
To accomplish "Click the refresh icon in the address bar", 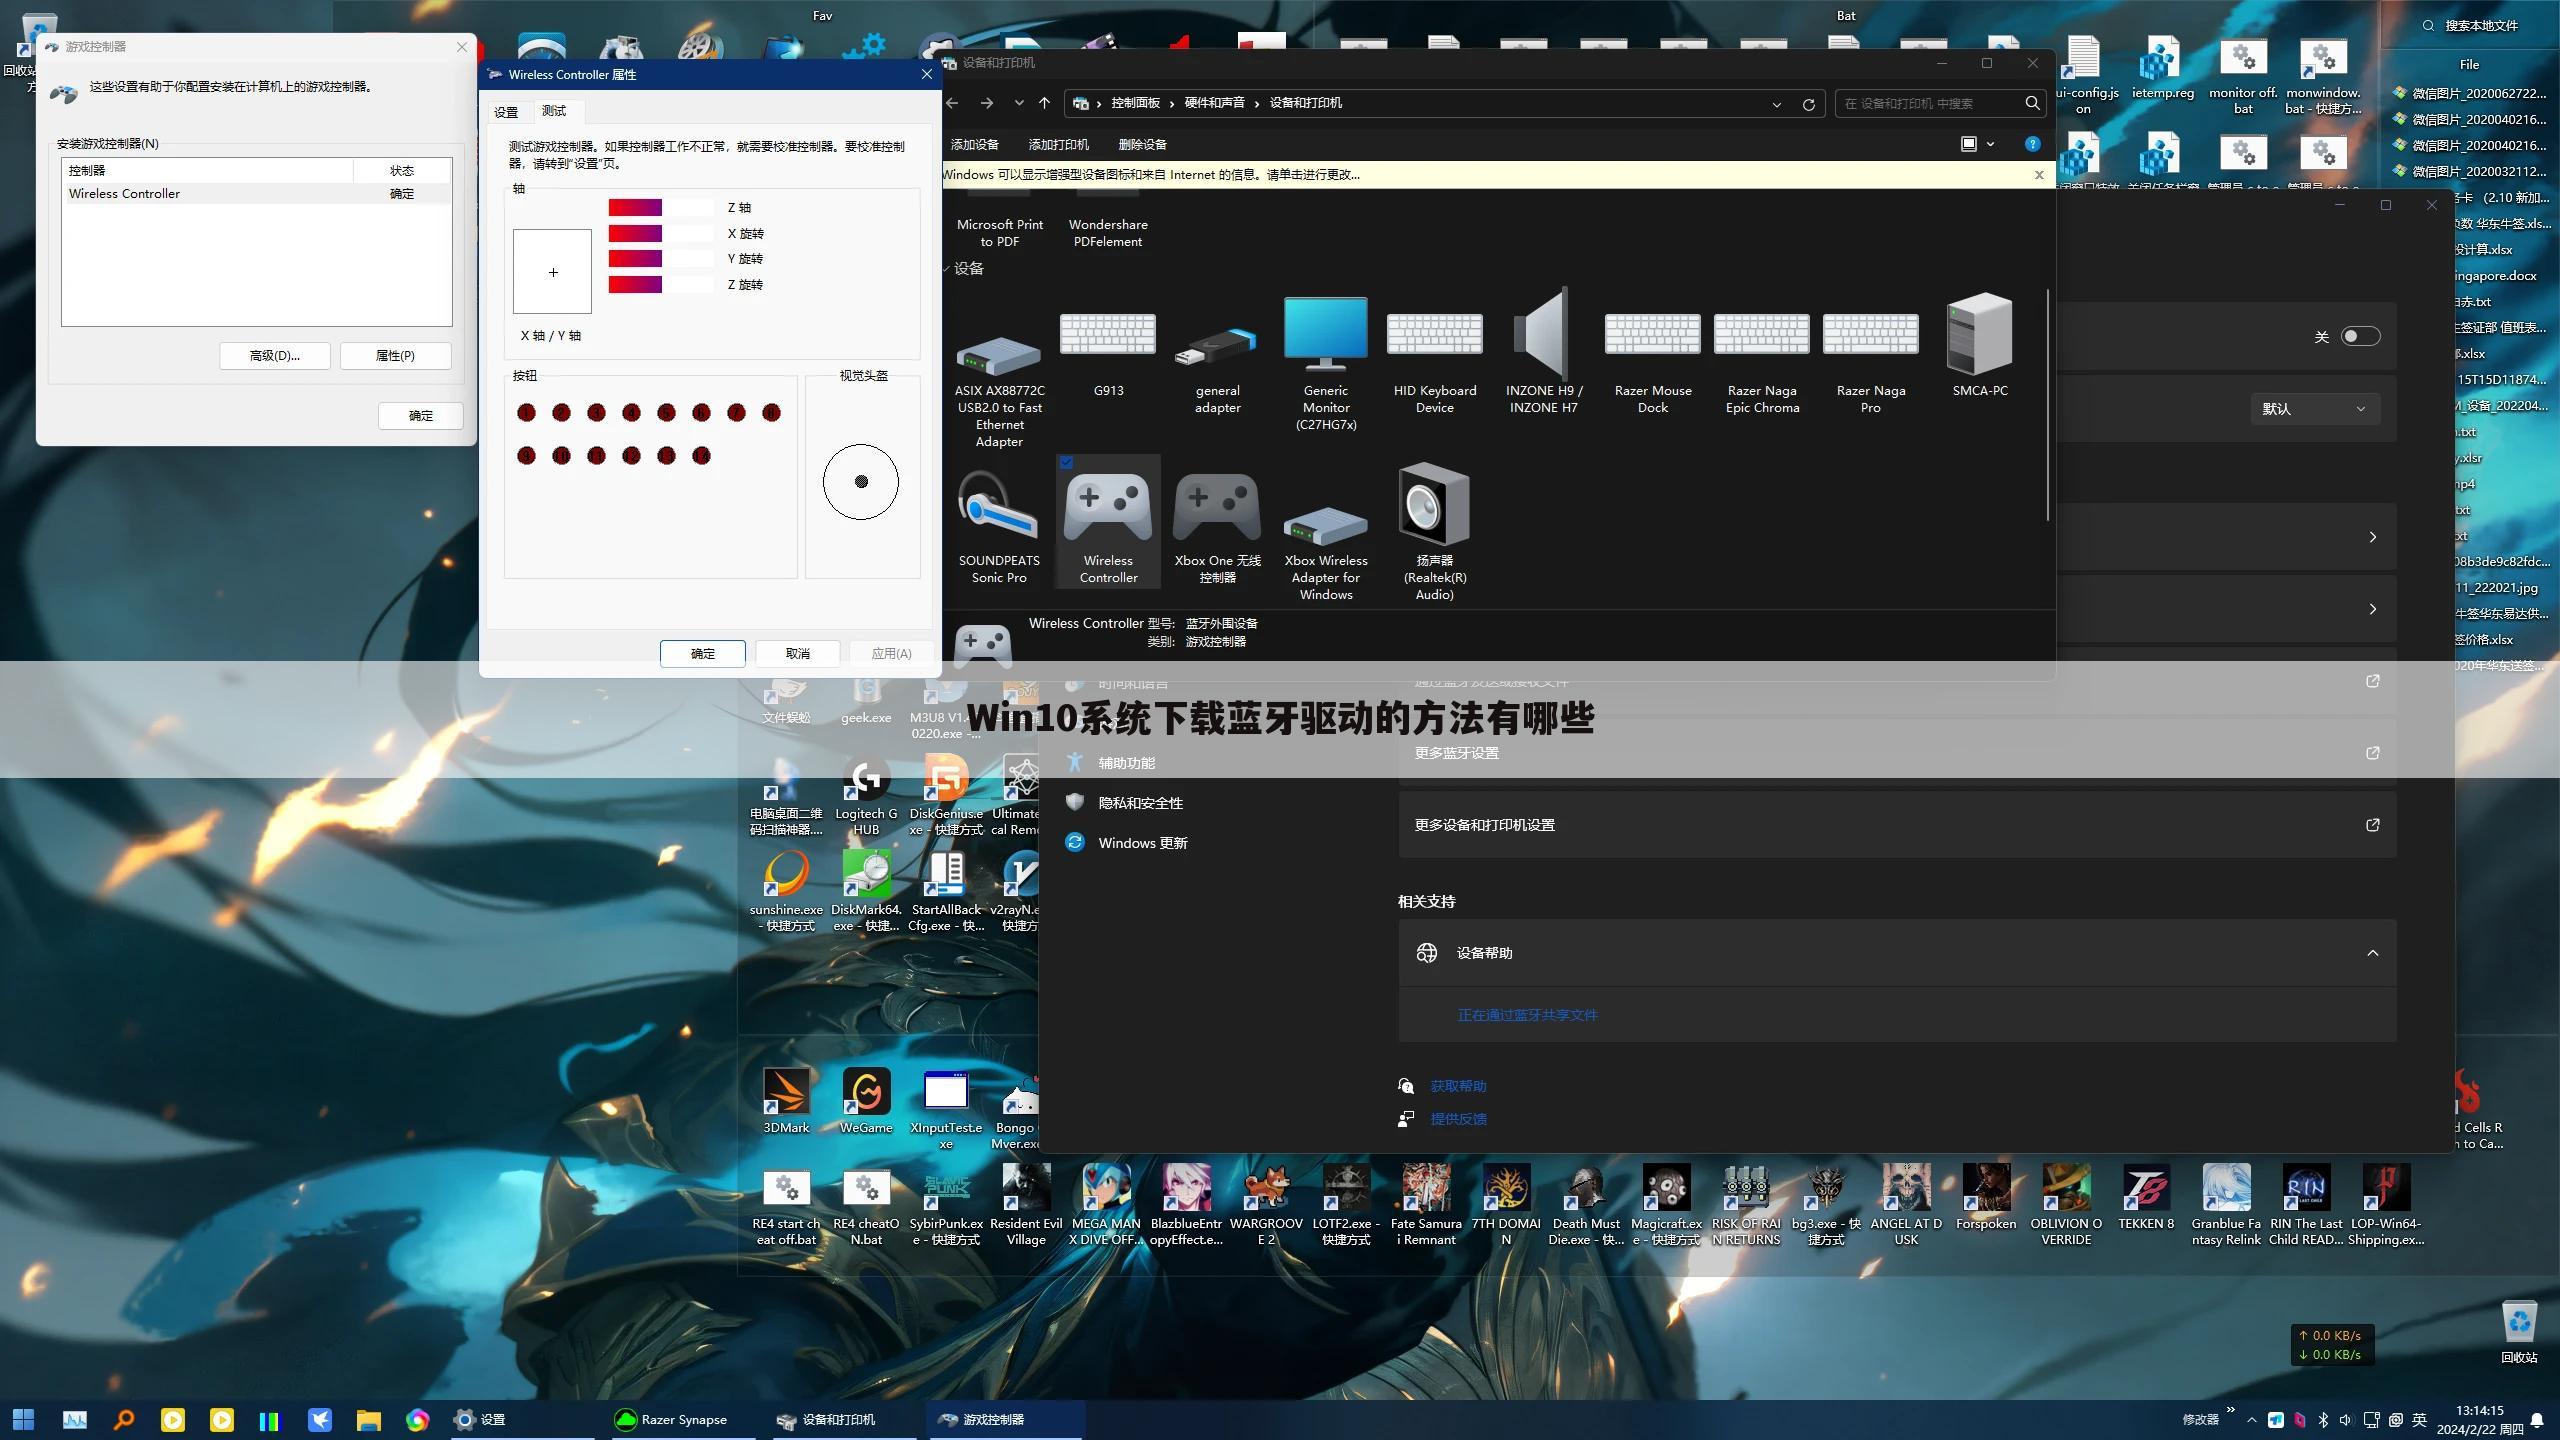I will point(1808,104).
